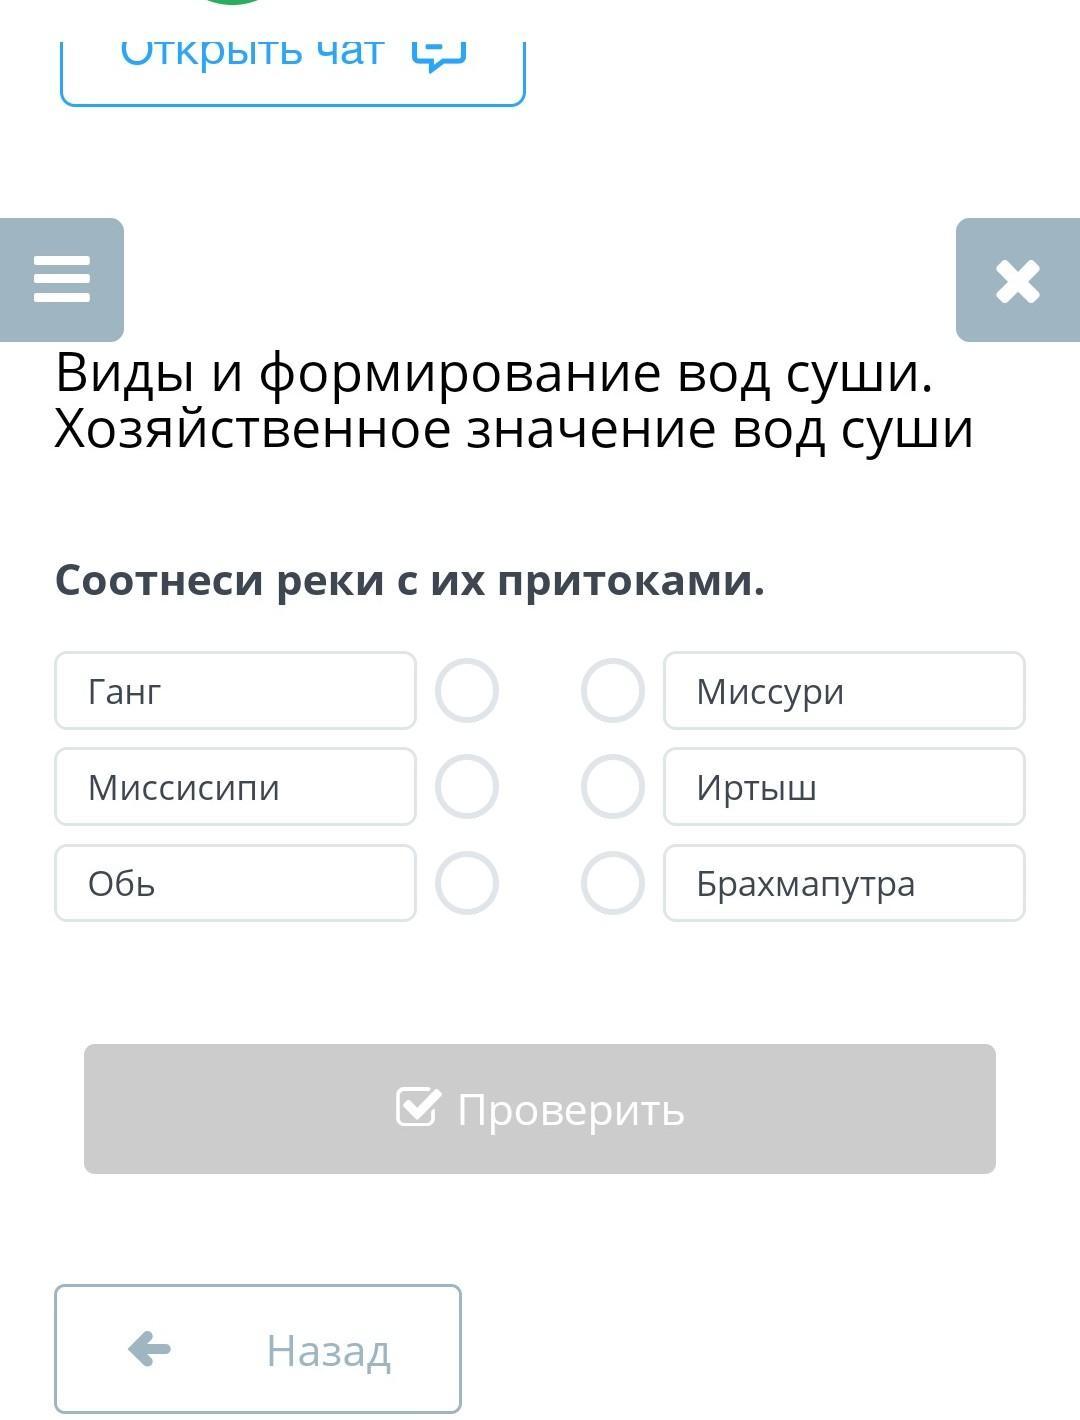
Task: Select the radio circle beside Брахмапутра
Action: pyautogui.click(x=612, y=883)
